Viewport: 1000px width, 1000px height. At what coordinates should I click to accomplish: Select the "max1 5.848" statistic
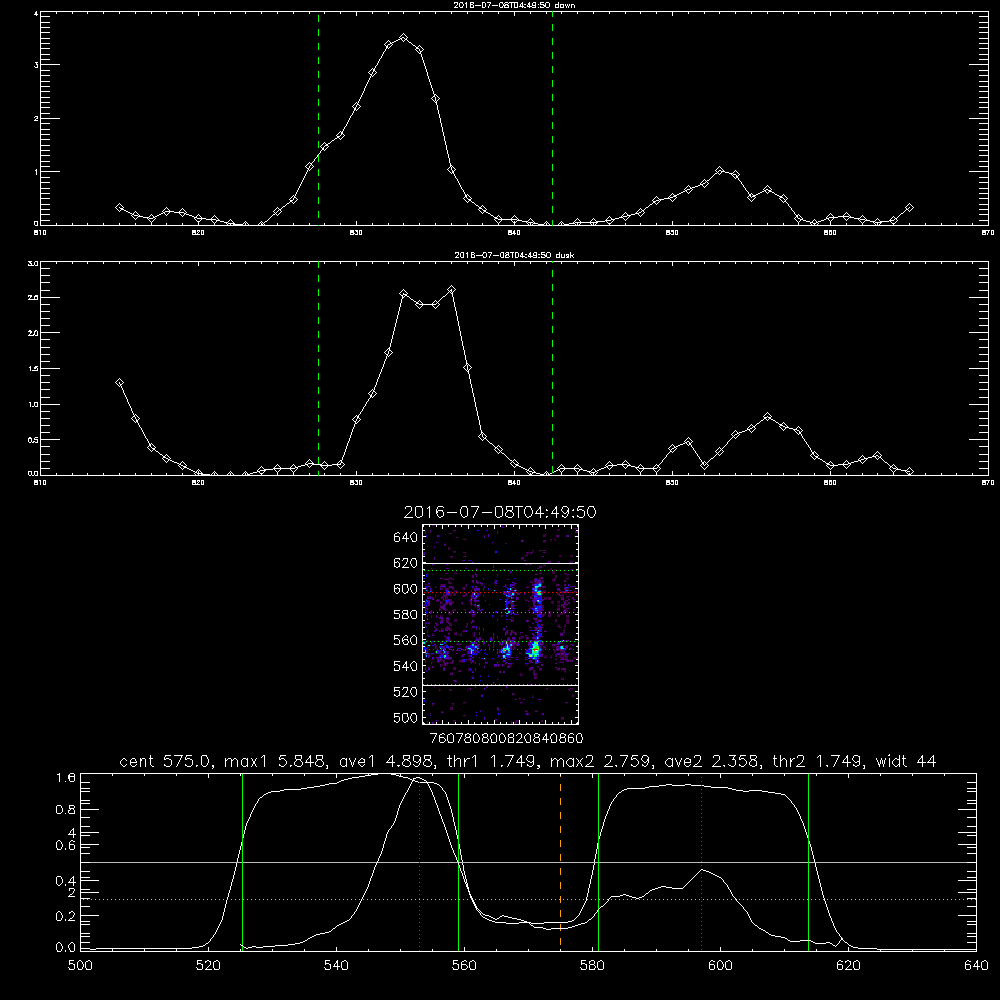point(276,761)
